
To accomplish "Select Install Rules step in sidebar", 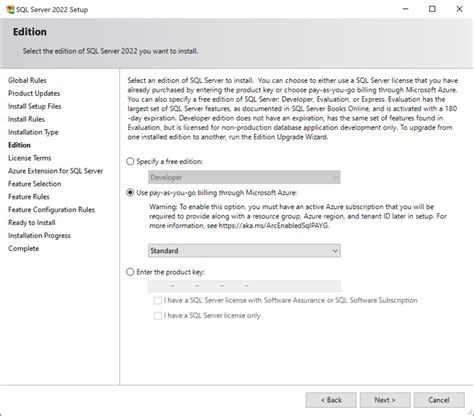I will 26,119.
